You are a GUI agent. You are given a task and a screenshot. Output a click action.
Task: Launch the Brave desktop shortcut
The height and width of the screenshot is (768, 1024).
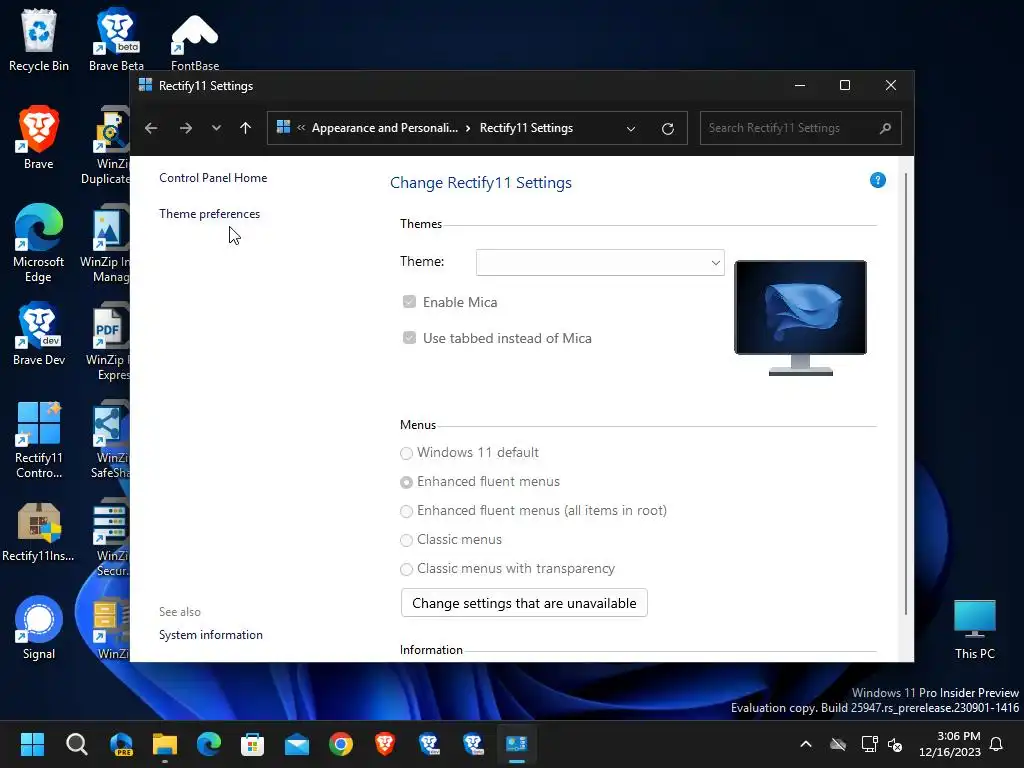click(x=39, y=137)
